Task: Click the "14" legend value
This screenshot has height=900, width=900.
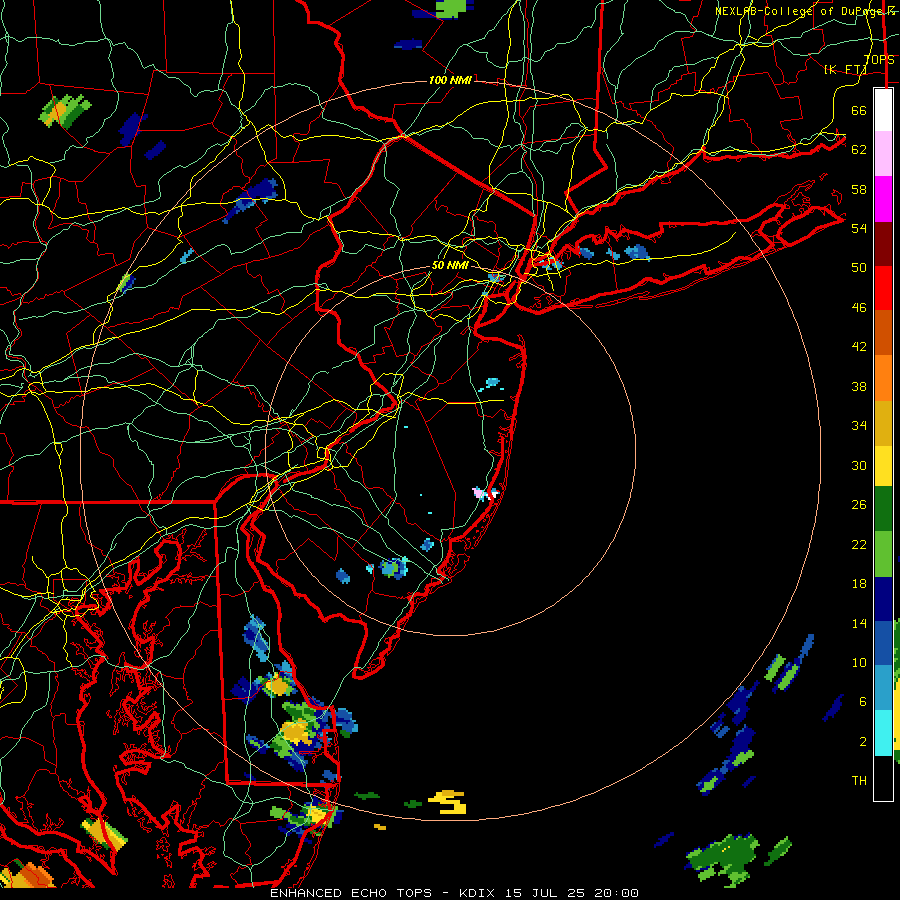Action: [x=859, y=623]
